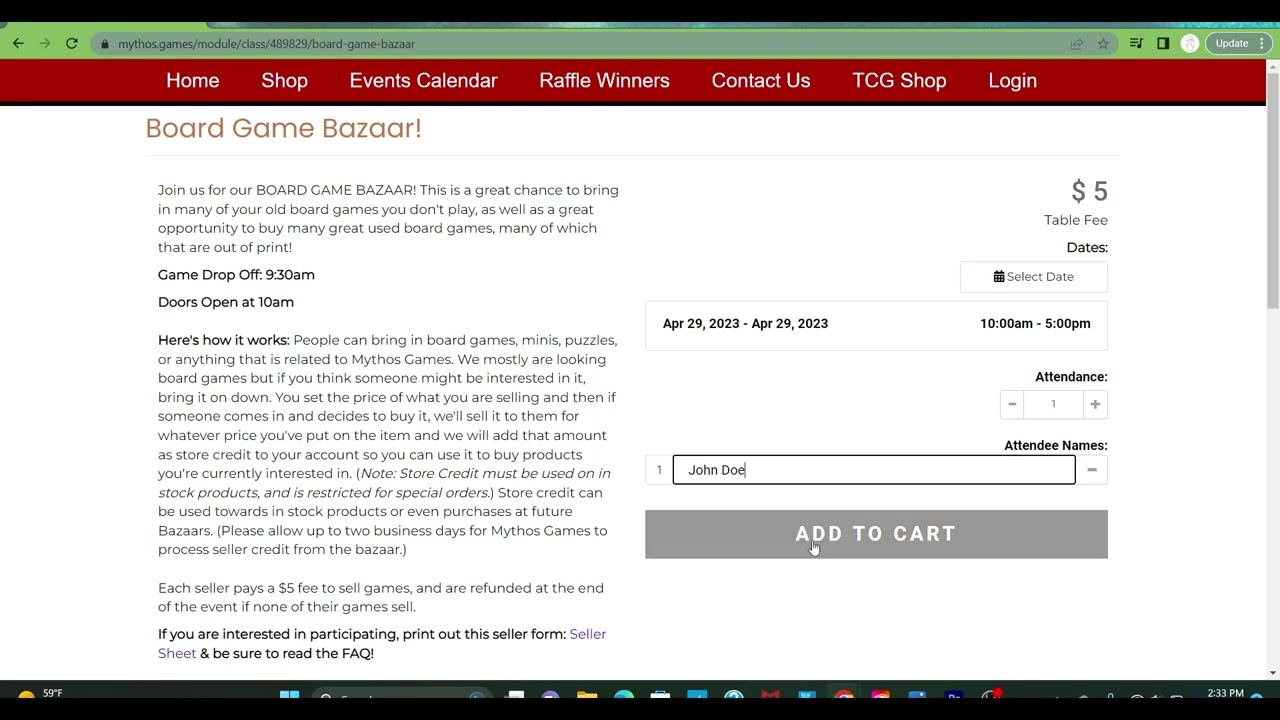Image resolution: width=1280 pixels, height=720 pixels.
Task: Reload the page with the refresh icon
Action: 72,43
